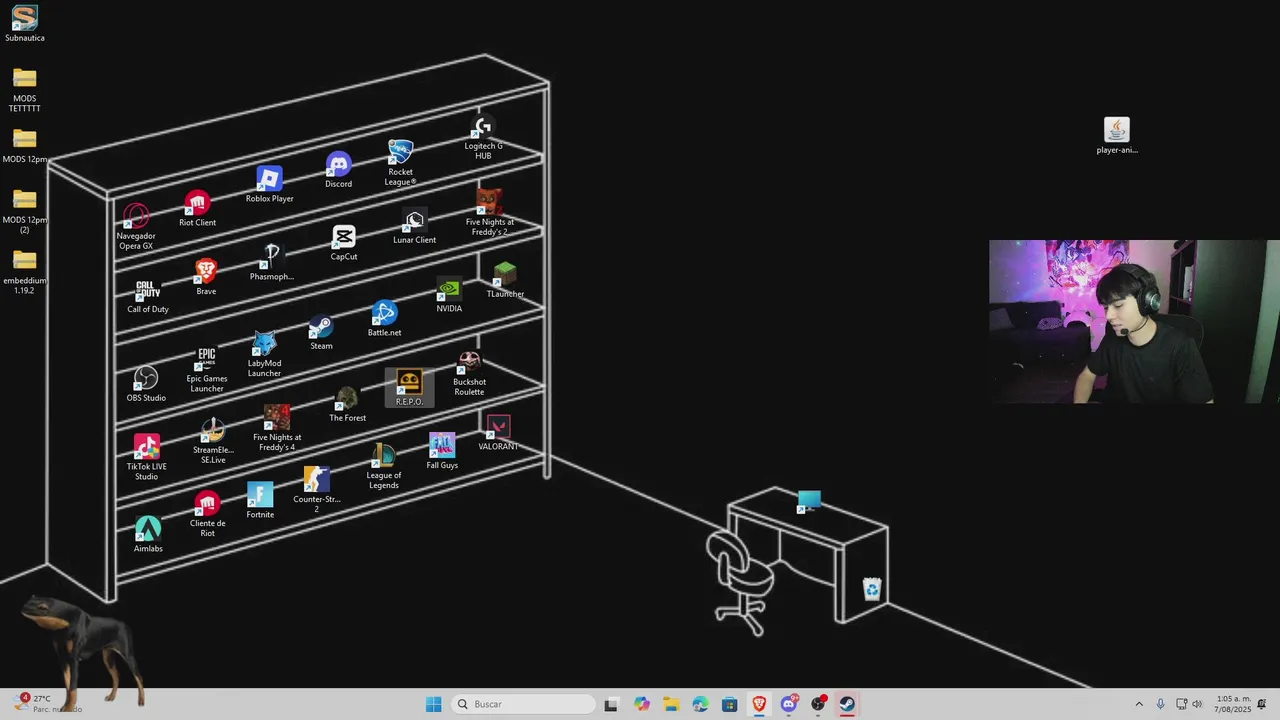1280x720 pixels.
Task: Open File Explorer from the taskbar
Action: (670, 704)
